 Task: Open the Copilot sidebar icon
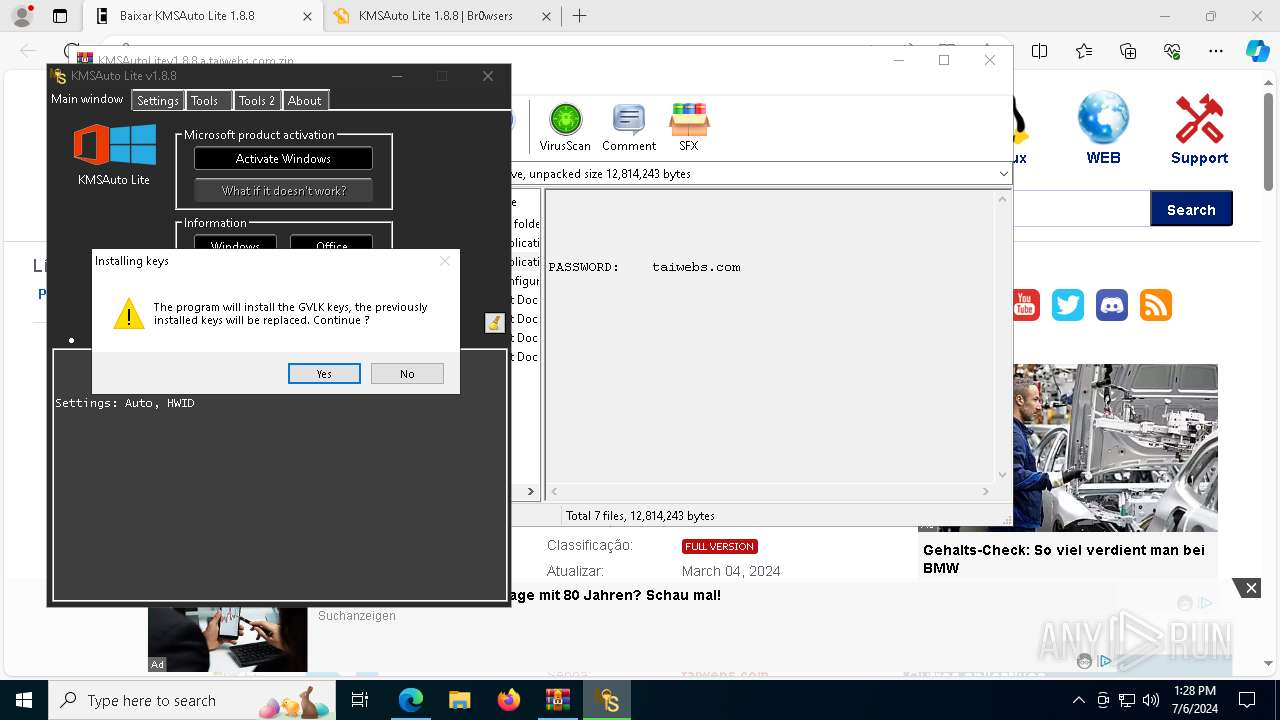[1257, 51]
